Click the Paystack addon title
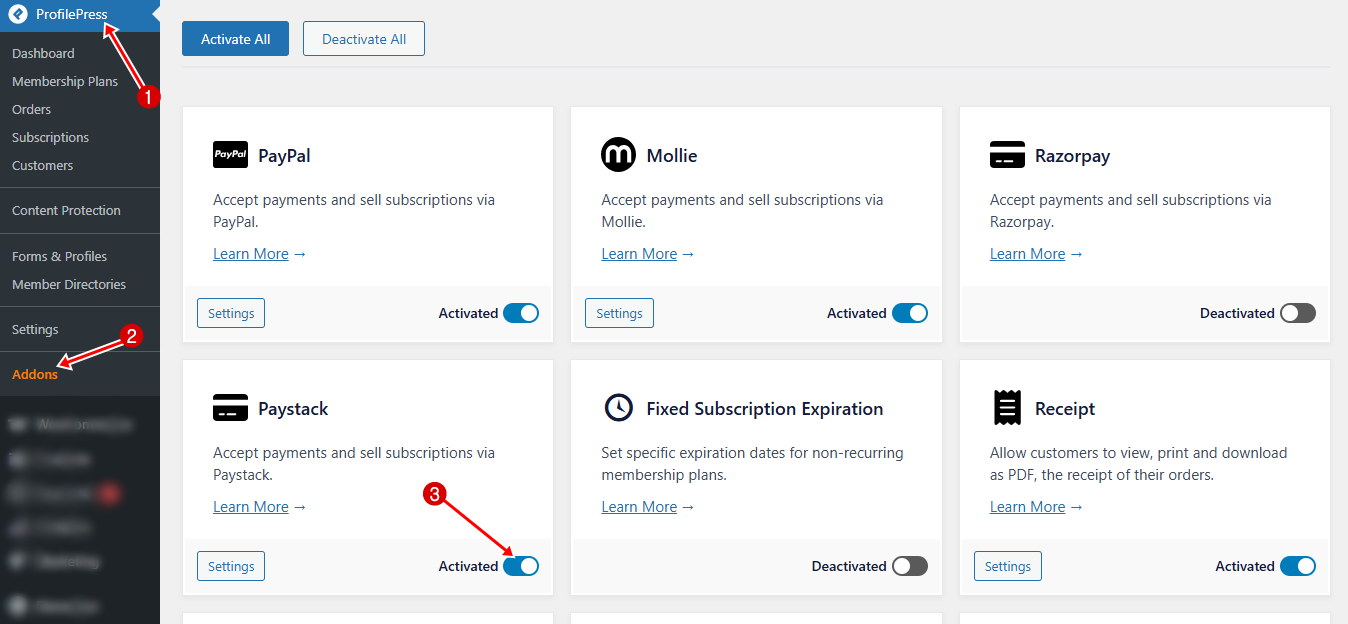Image resolution: width=1348 pixels, height=624 pixels. 293,409
